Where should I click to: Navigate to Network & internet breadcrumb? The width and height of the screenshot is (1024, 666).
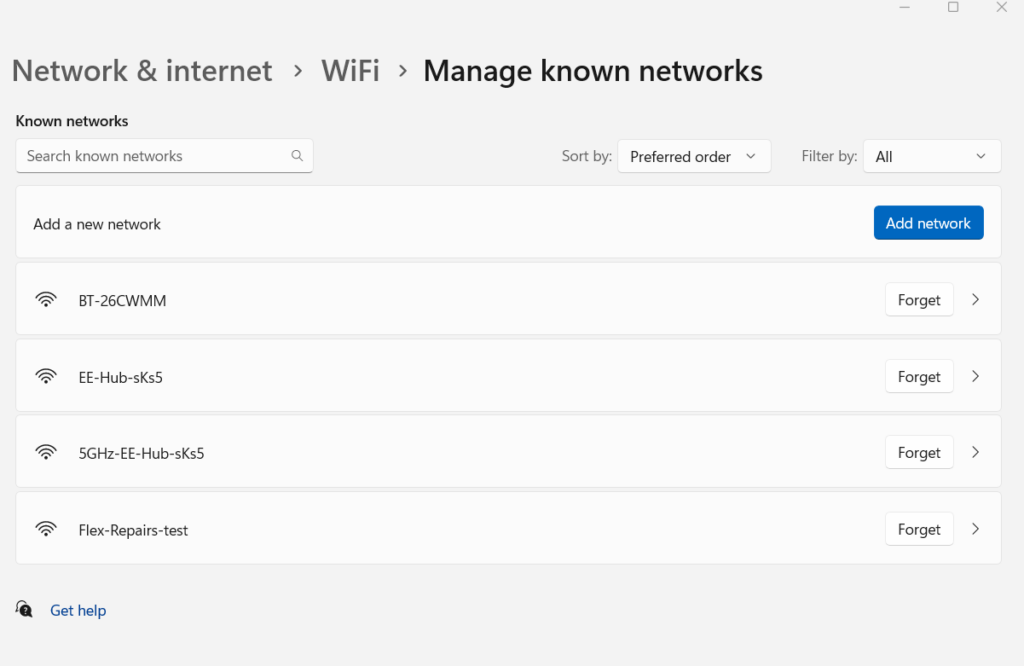(141, 70)
